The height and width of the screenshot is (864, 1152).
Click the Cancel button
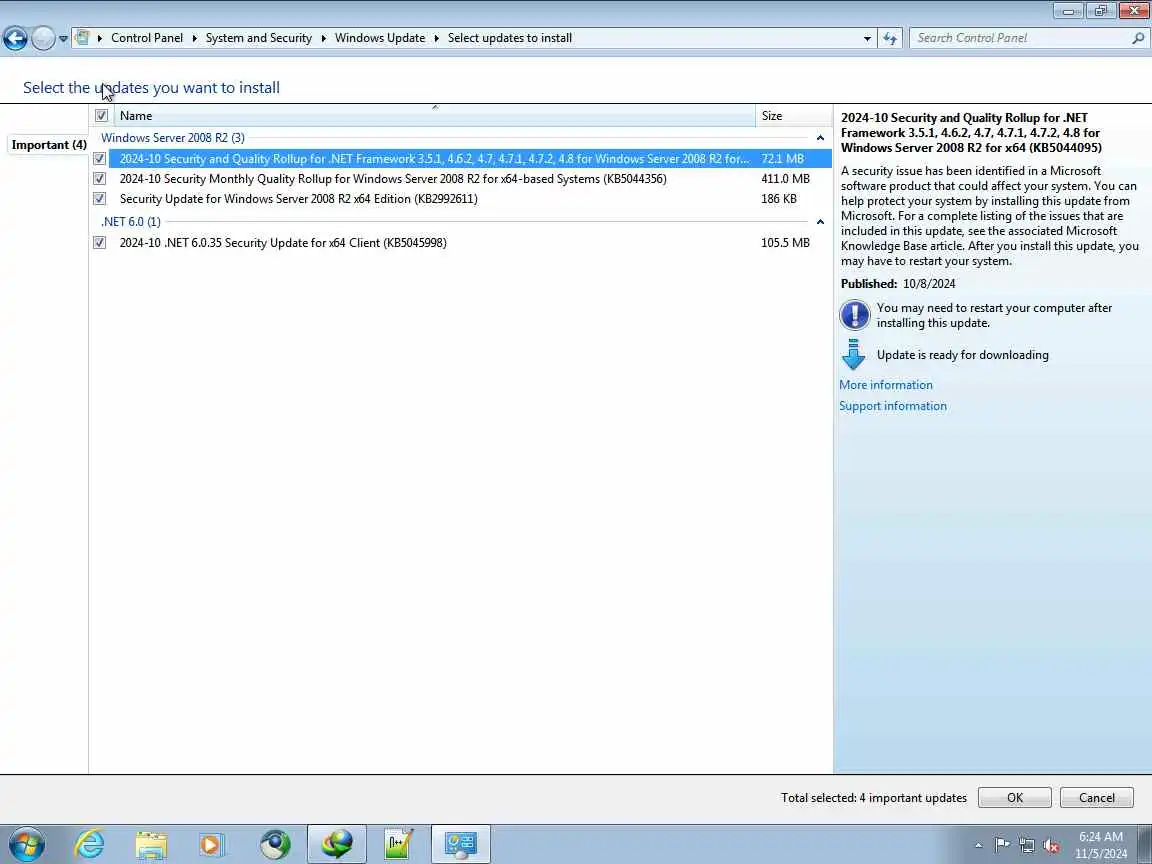click(1096, 798)
